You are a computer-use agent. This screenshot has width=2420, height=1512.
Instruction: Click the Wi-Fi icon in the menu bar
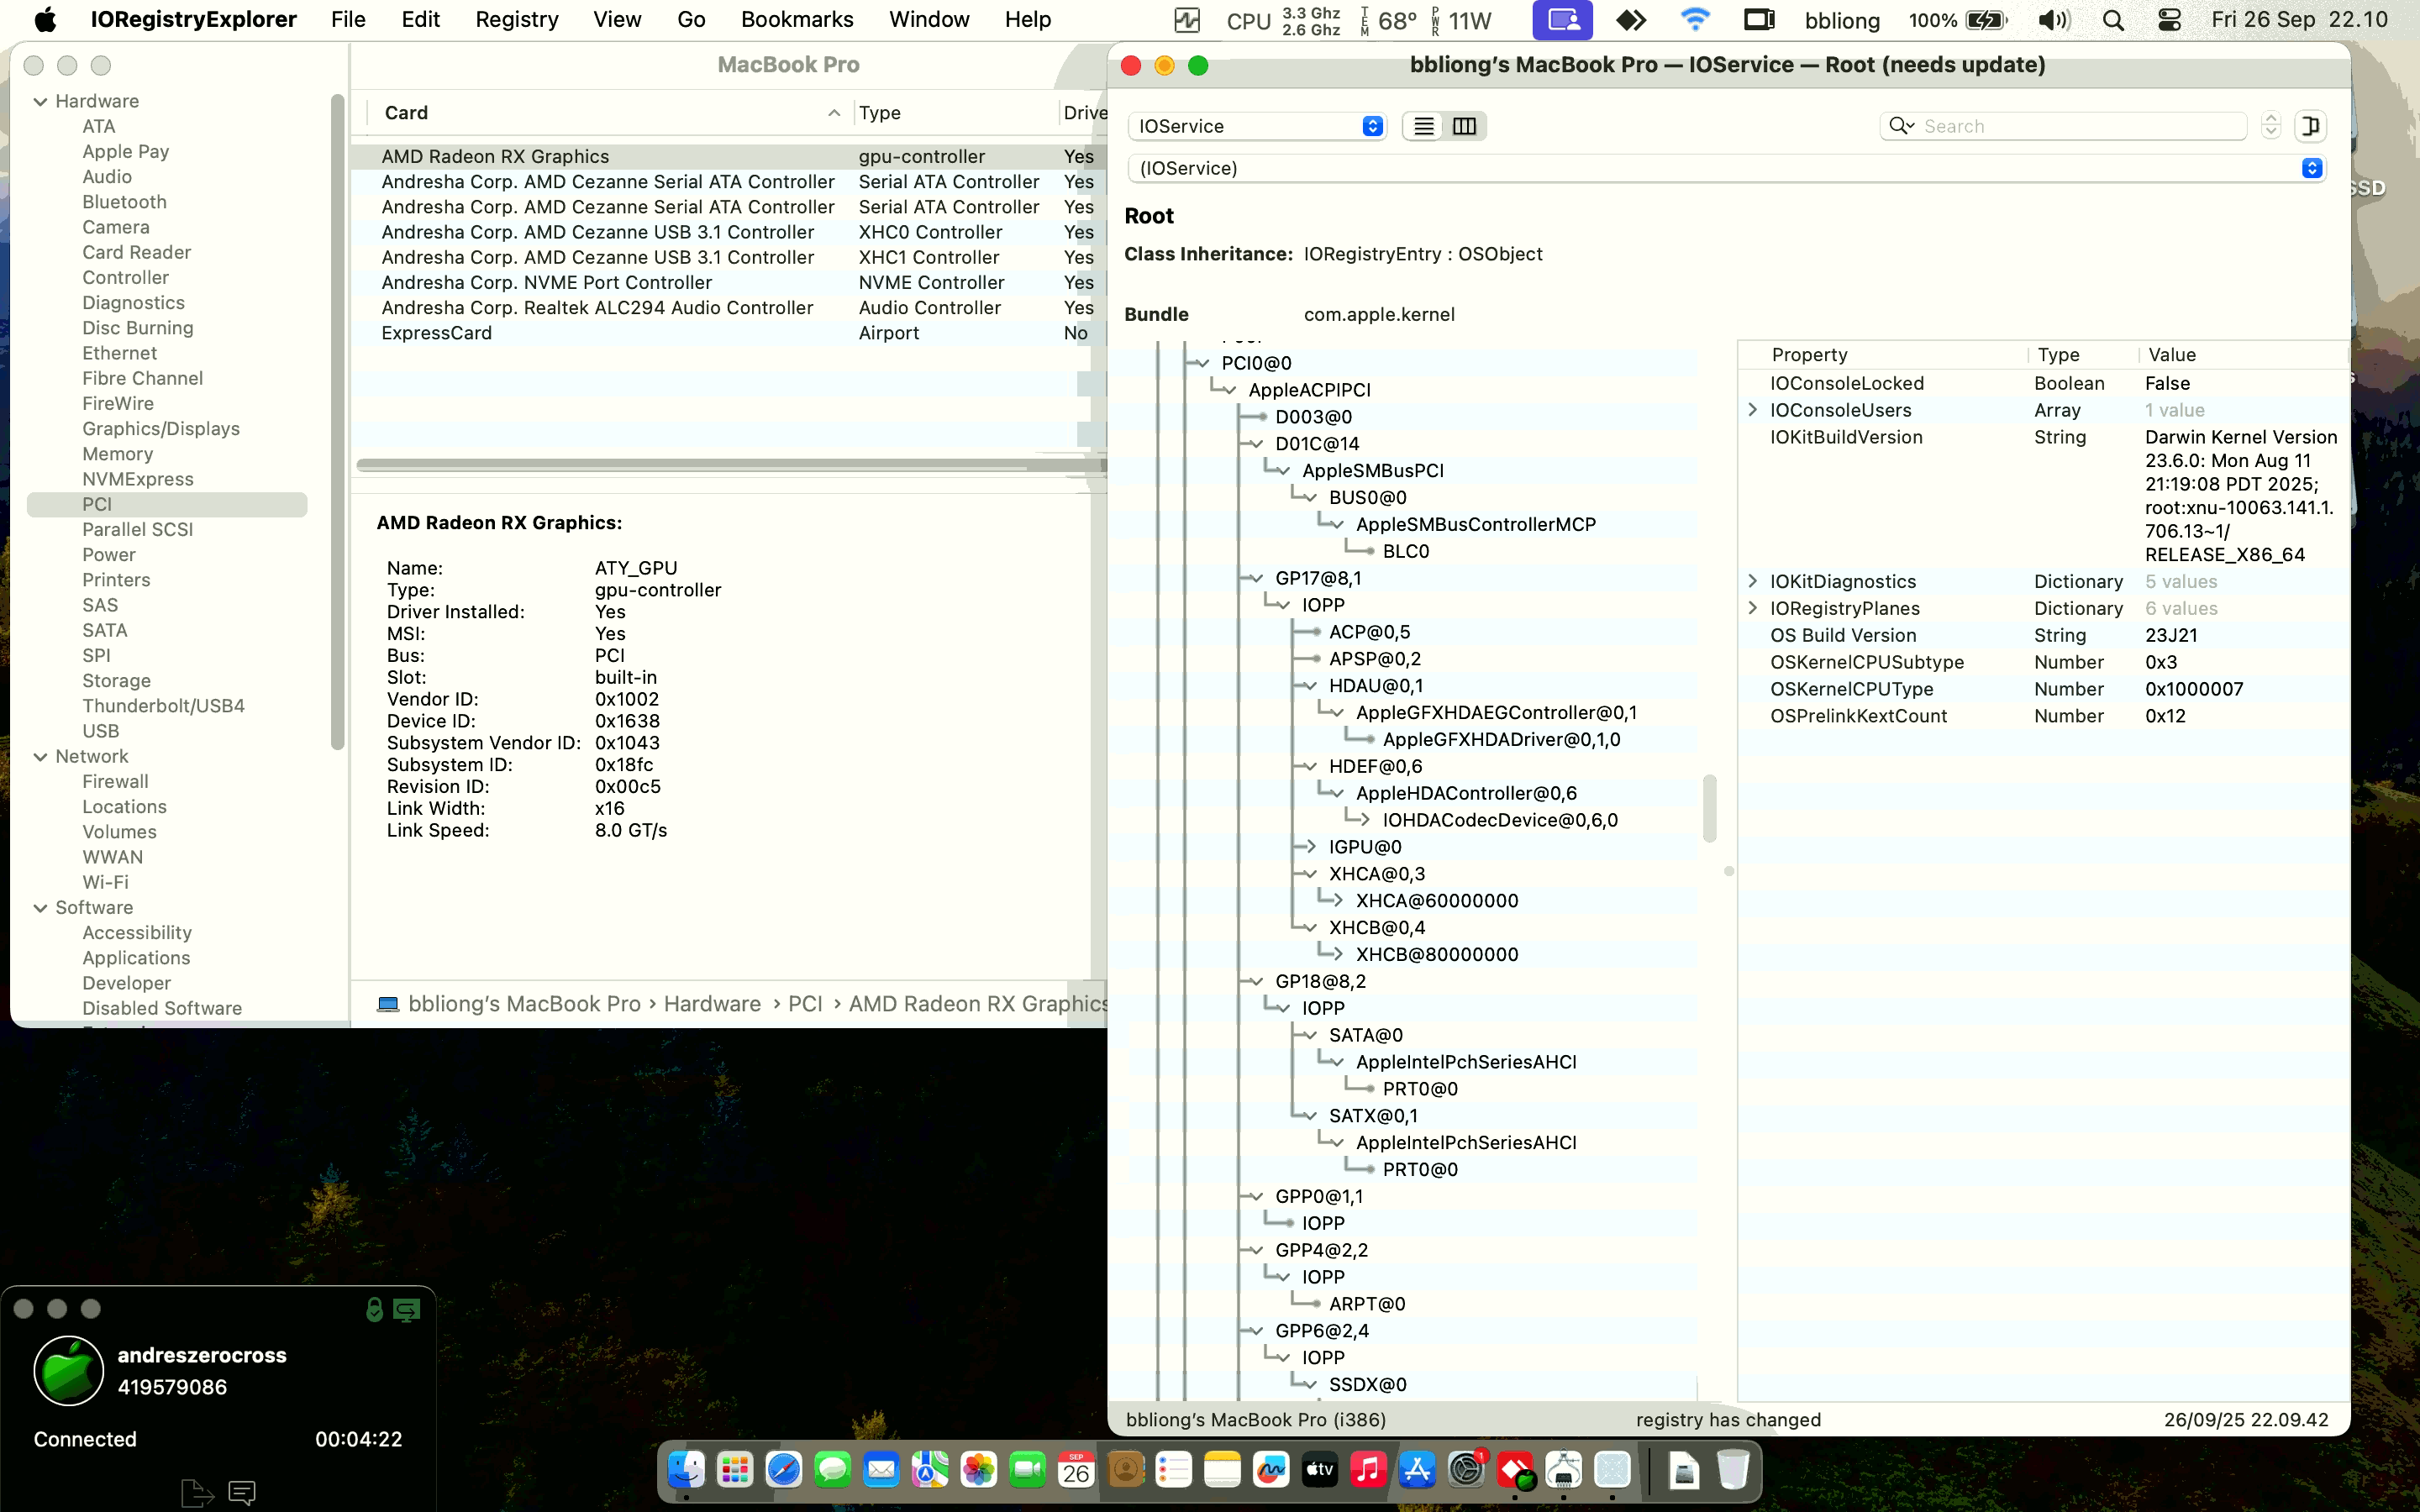point(1695,20)
